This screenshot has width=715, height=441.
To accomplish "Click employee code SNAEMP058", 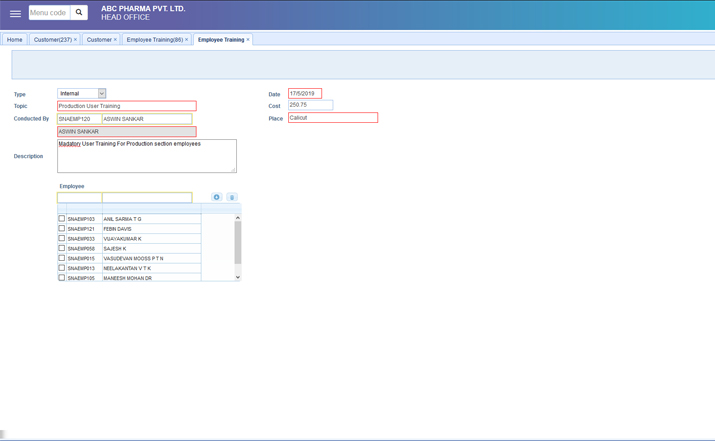I will click(81, 249).
